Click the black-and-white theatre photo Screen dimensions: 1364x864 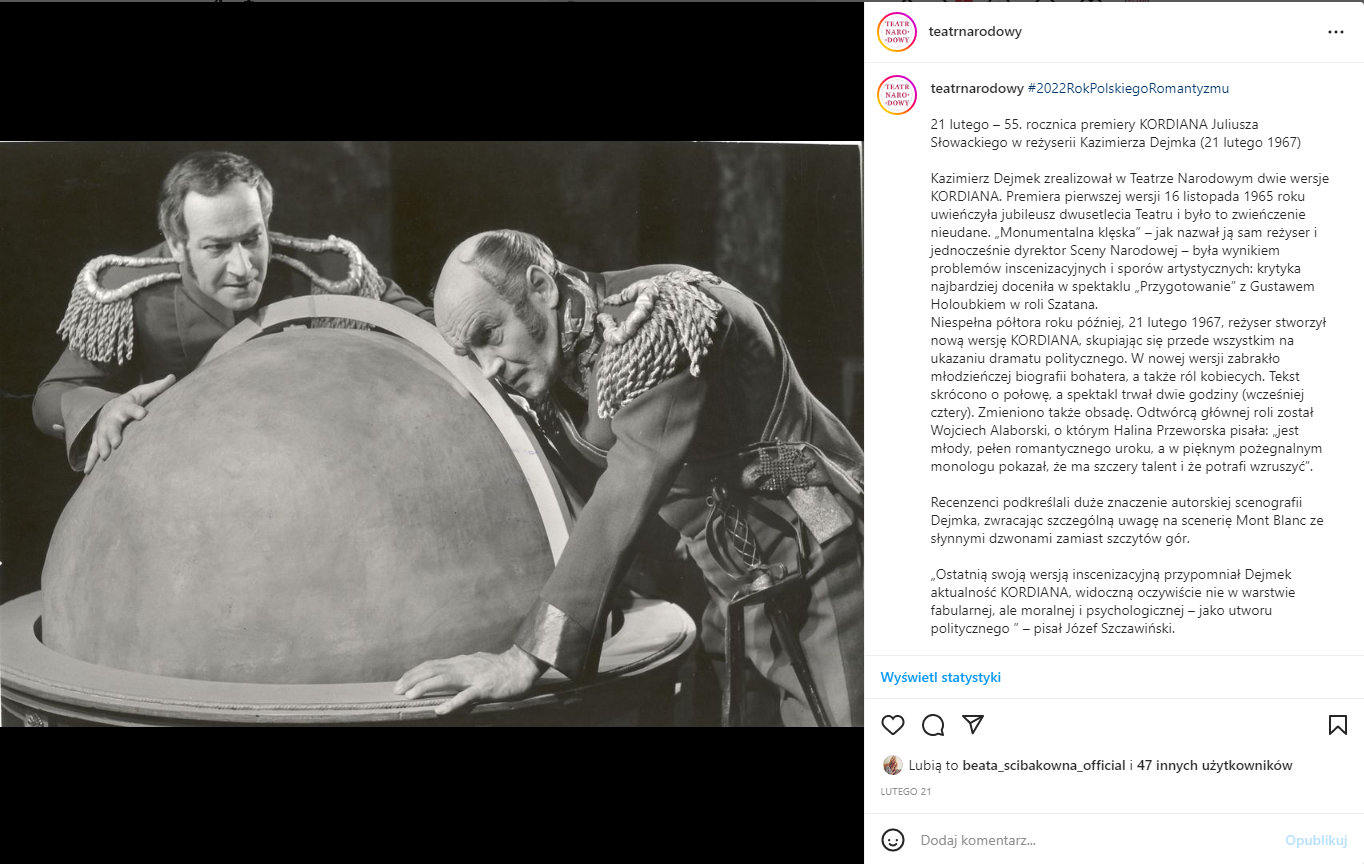coord(432,433)
